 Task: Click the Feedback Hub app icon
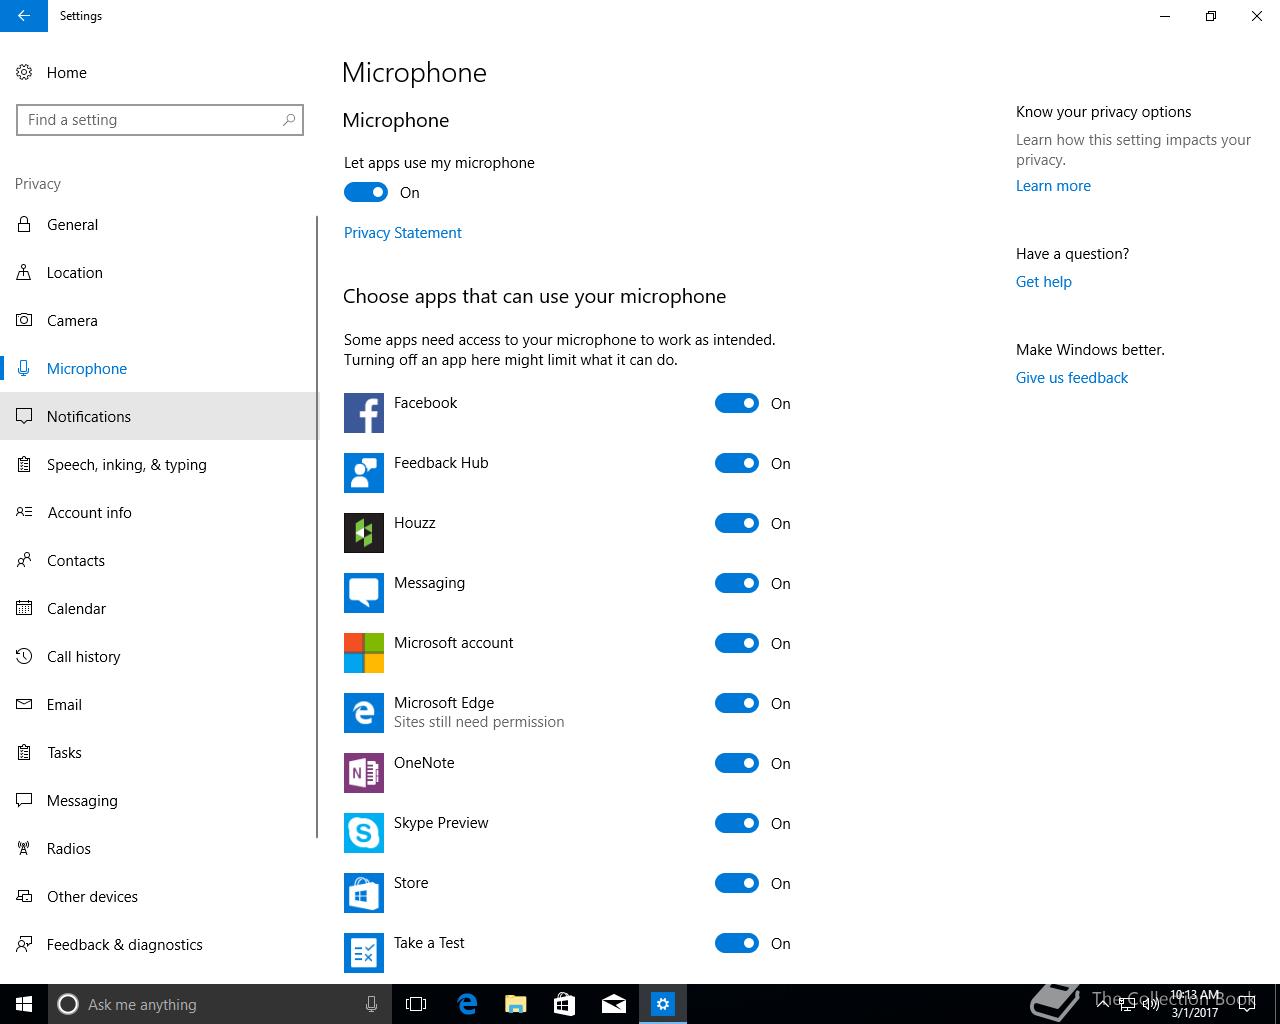pos(364,473)
